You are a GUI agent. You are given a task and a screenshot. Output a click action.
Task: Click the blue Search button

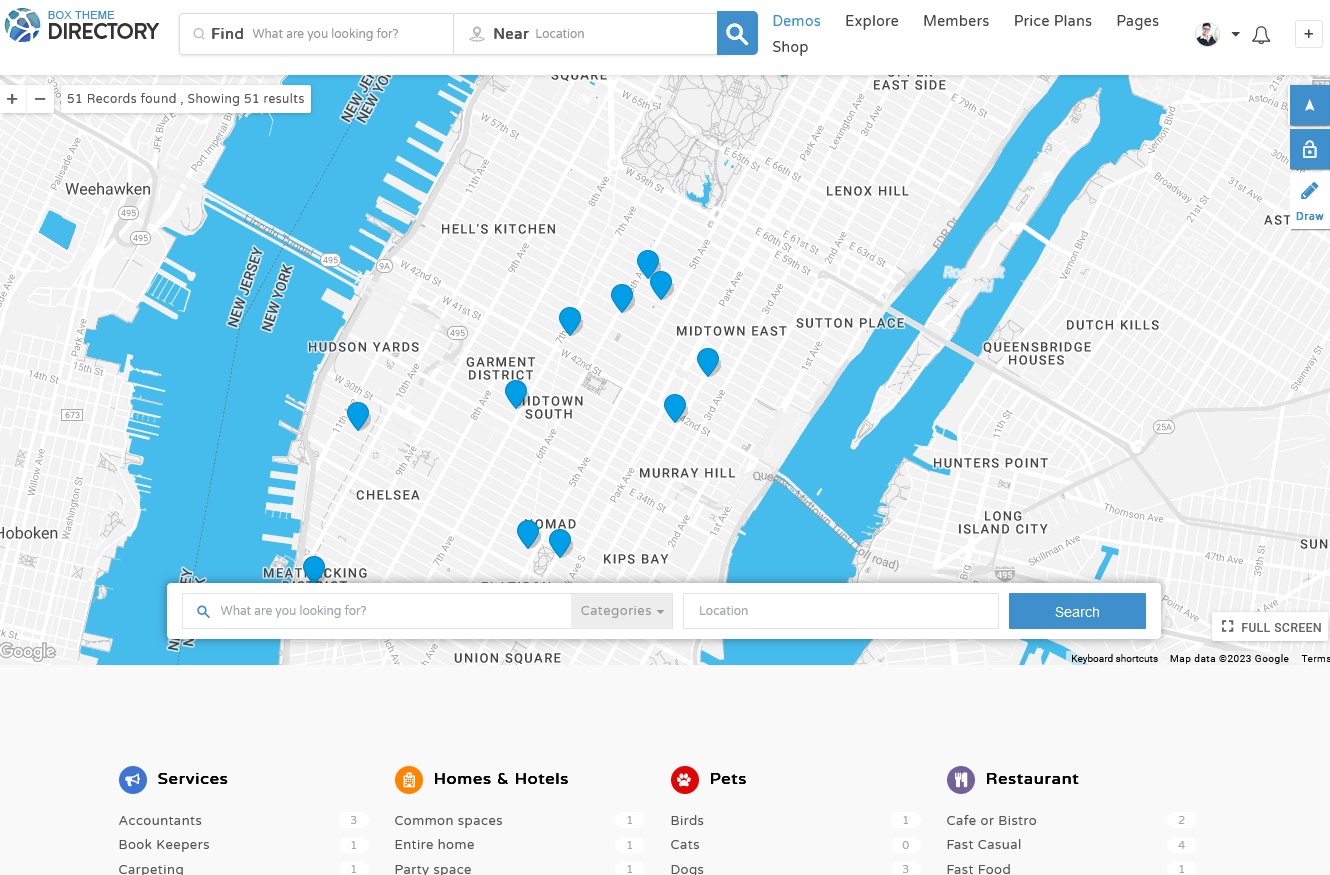tap(1077, 611)
